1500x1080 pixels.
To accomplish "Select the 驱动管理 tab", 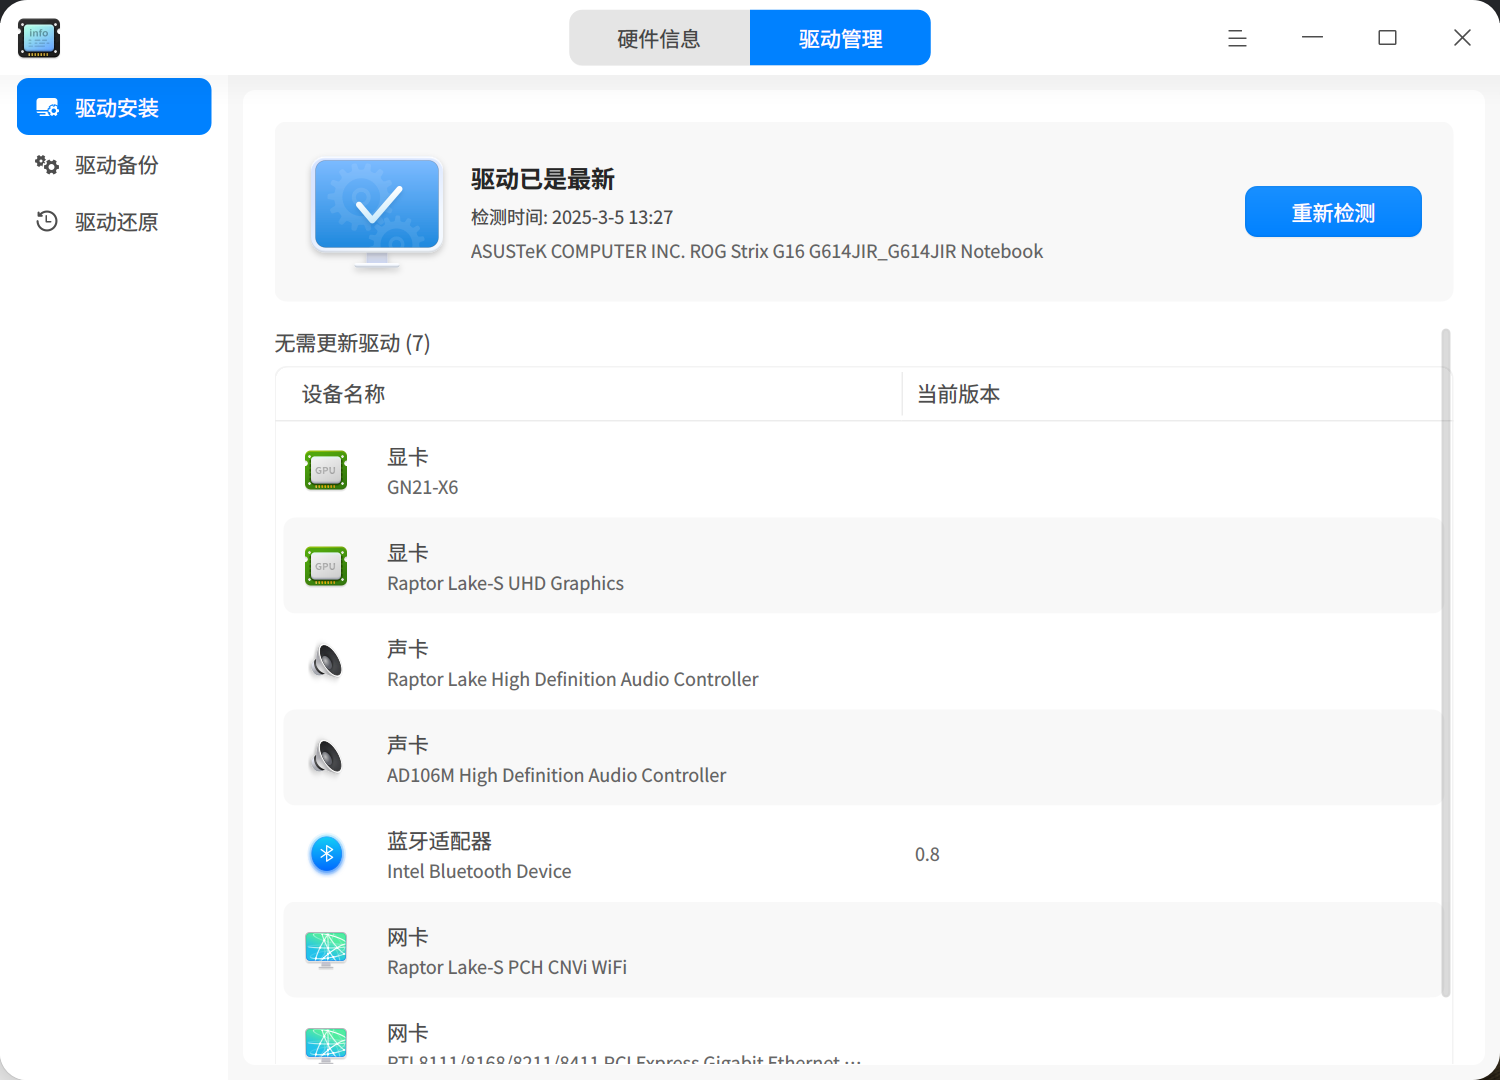I will [840, 38].
